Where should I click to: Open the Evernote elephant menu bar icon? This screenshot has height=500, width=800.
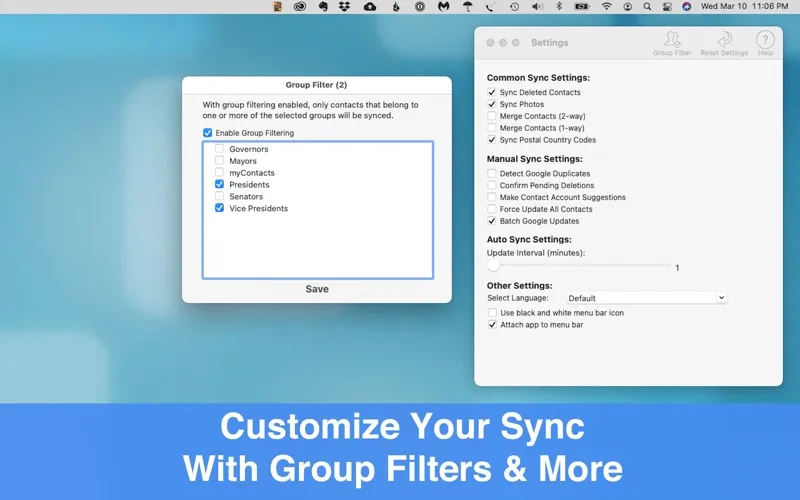click(x=323, y=7)
